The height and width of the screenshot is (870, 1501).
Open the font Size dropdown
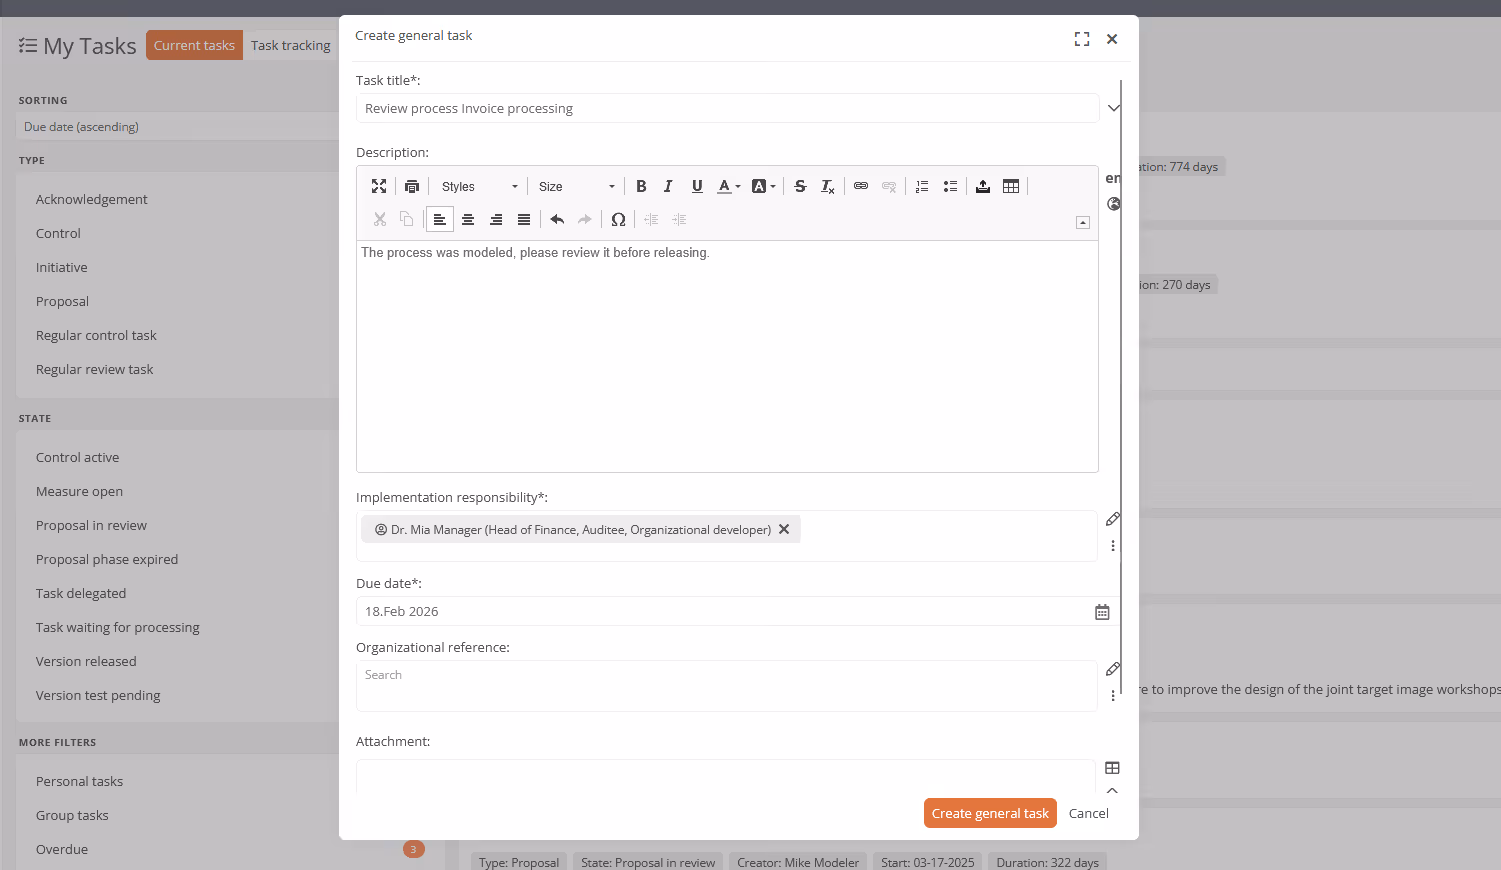(x=576, y=186)
